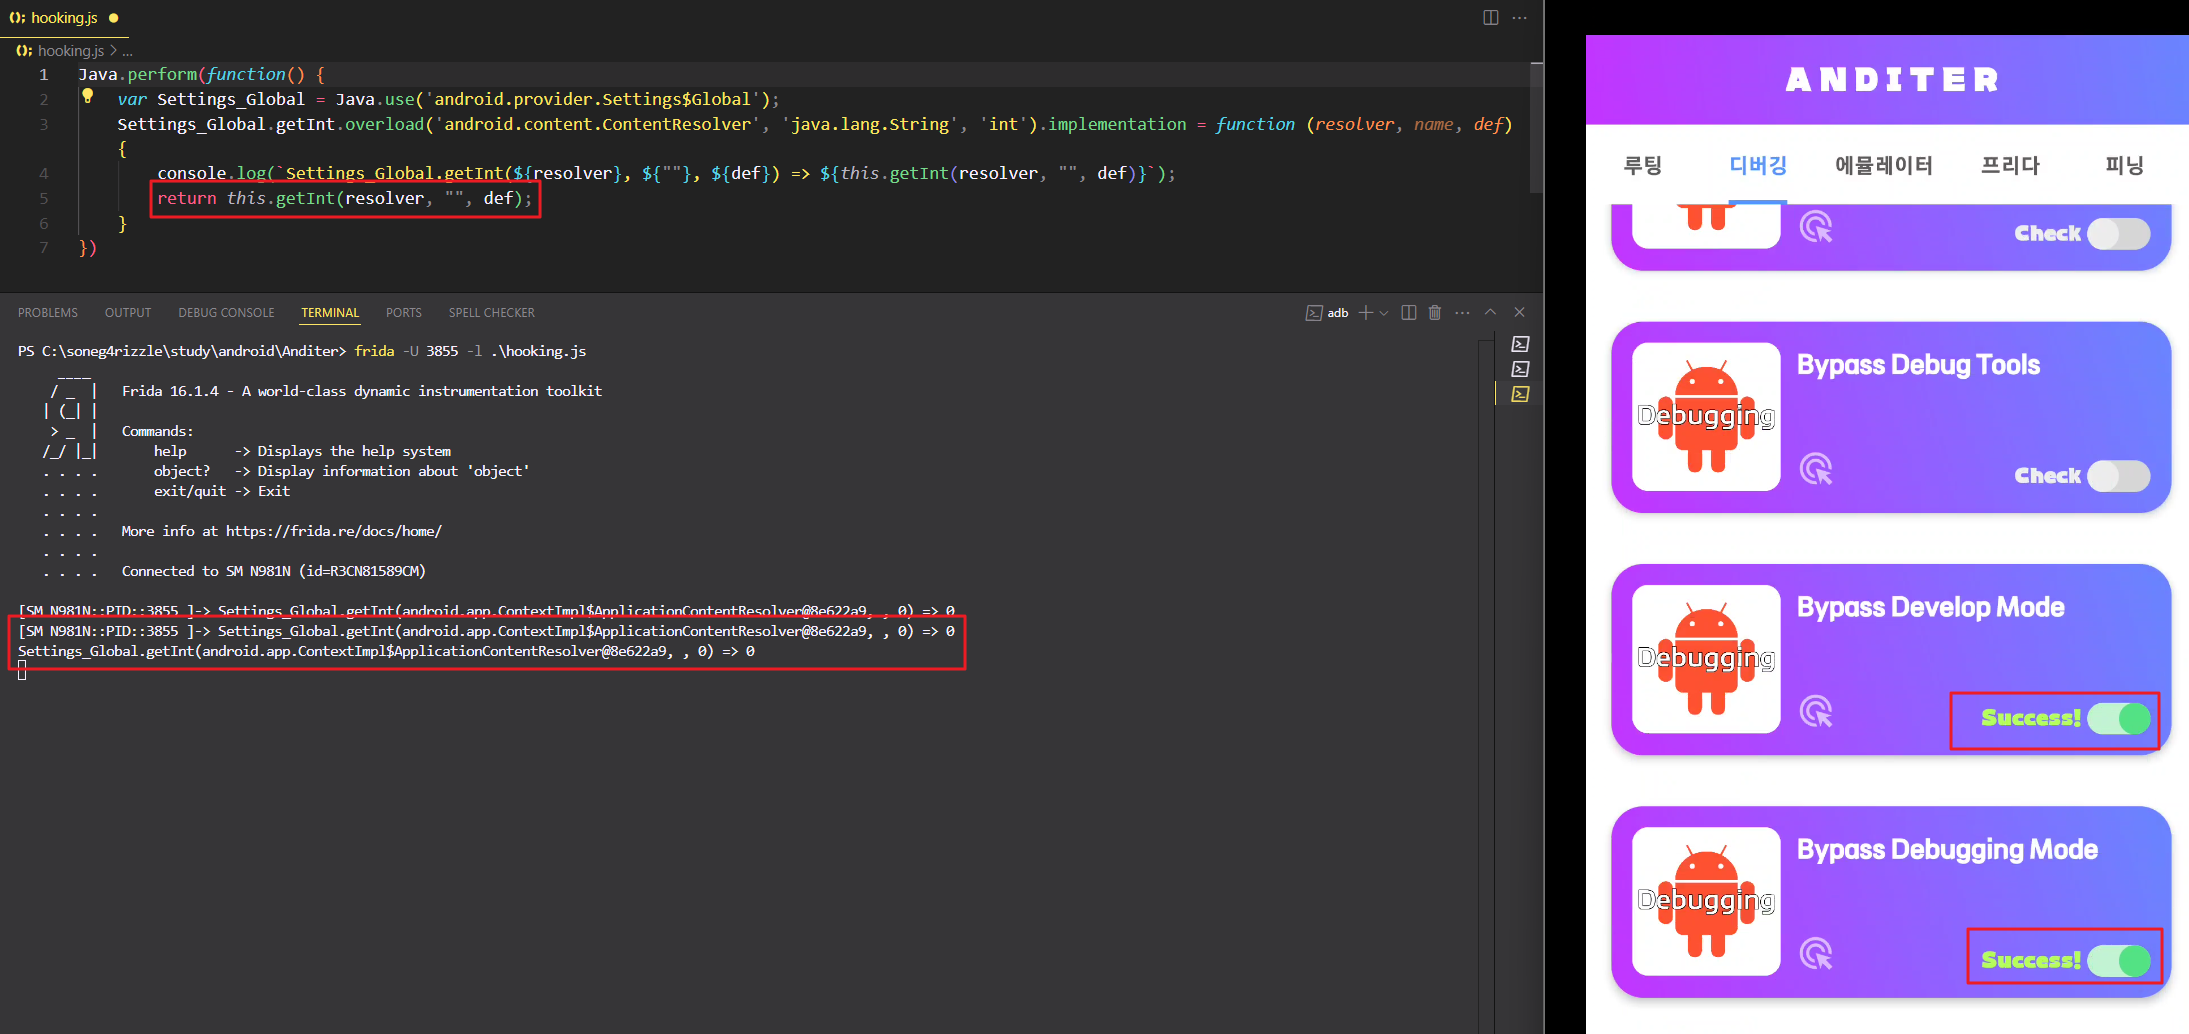Screen dimensions: 2189x1034
Task: Toggle Bypass Develop Mode success switch
Action: tap(2118, 718)
